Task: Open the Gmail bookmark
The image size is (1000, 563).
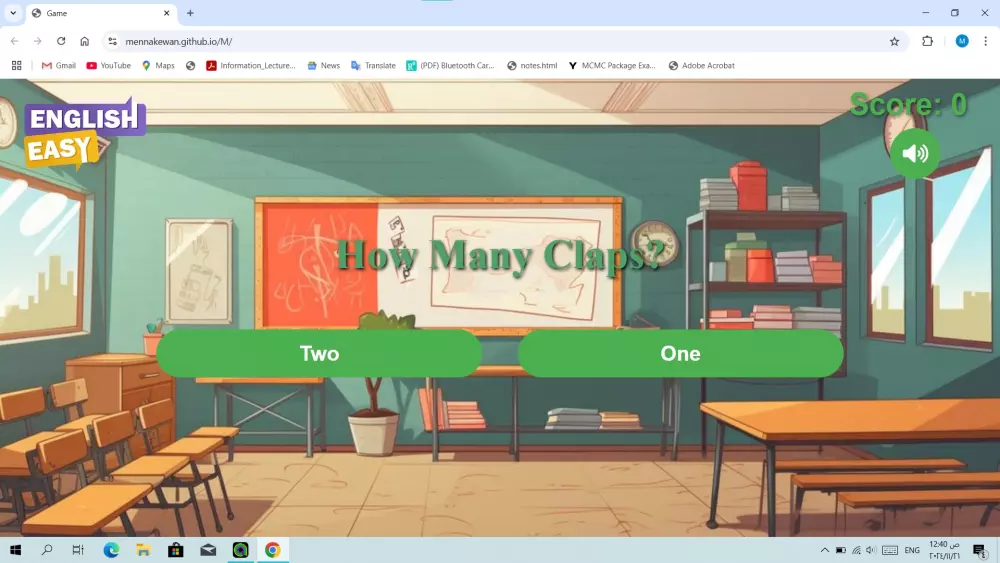Action: tap(59, 66)
